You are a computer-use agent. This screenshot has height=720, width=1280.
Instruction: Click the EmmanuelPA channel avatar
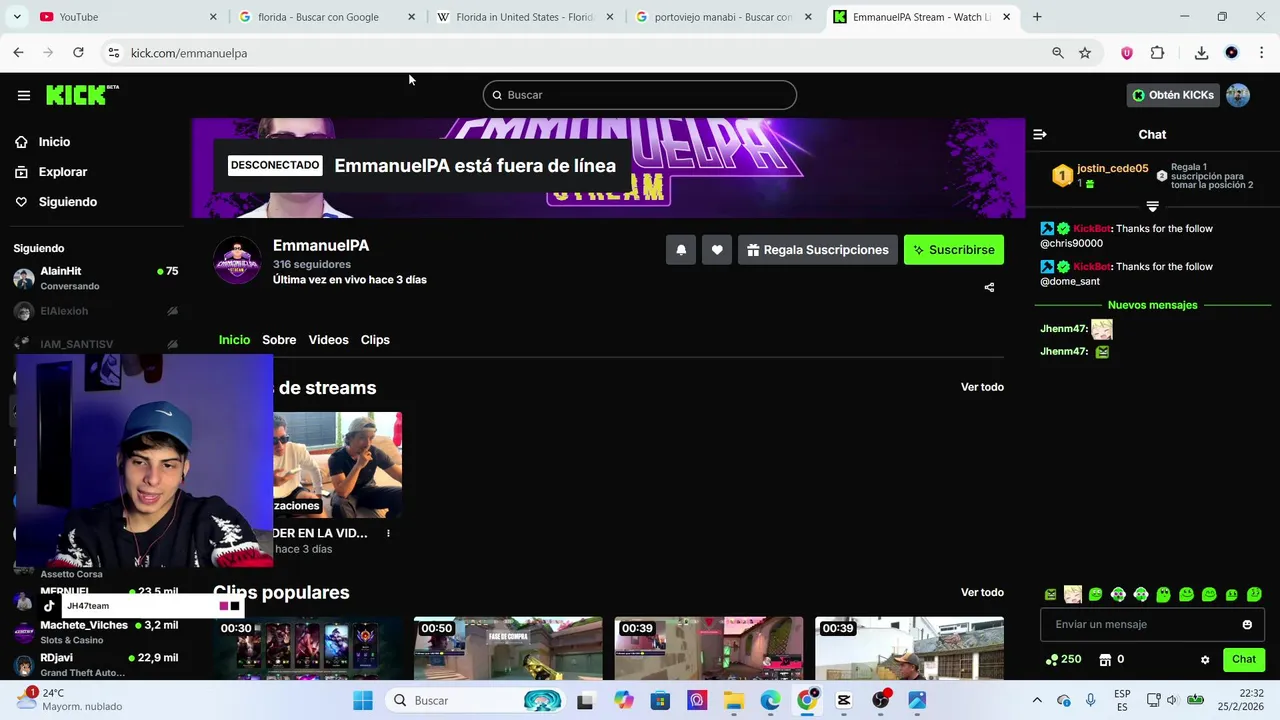(x=238, y=261)
